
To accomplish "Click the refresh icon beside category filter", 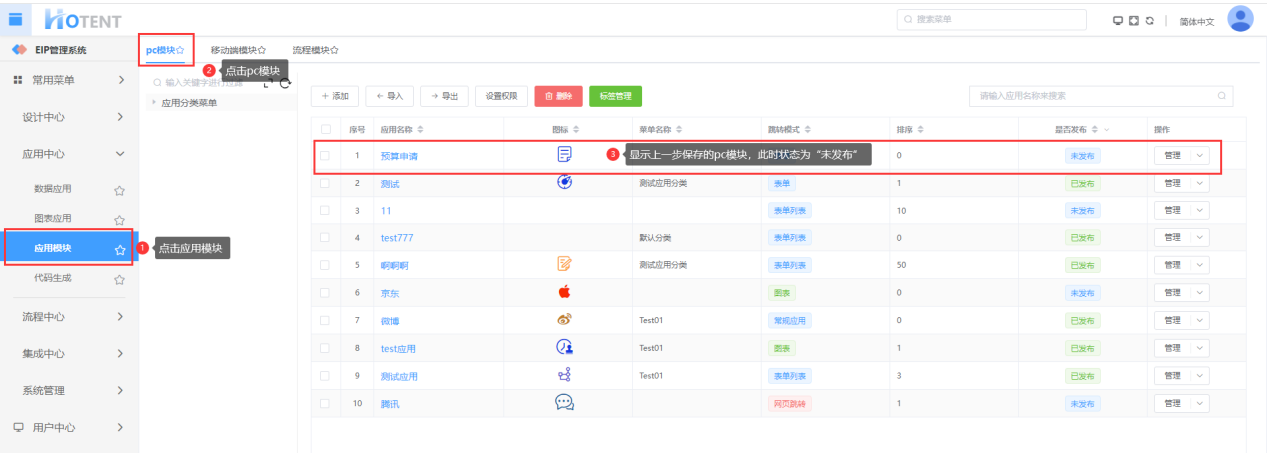I will click(285, 83).
